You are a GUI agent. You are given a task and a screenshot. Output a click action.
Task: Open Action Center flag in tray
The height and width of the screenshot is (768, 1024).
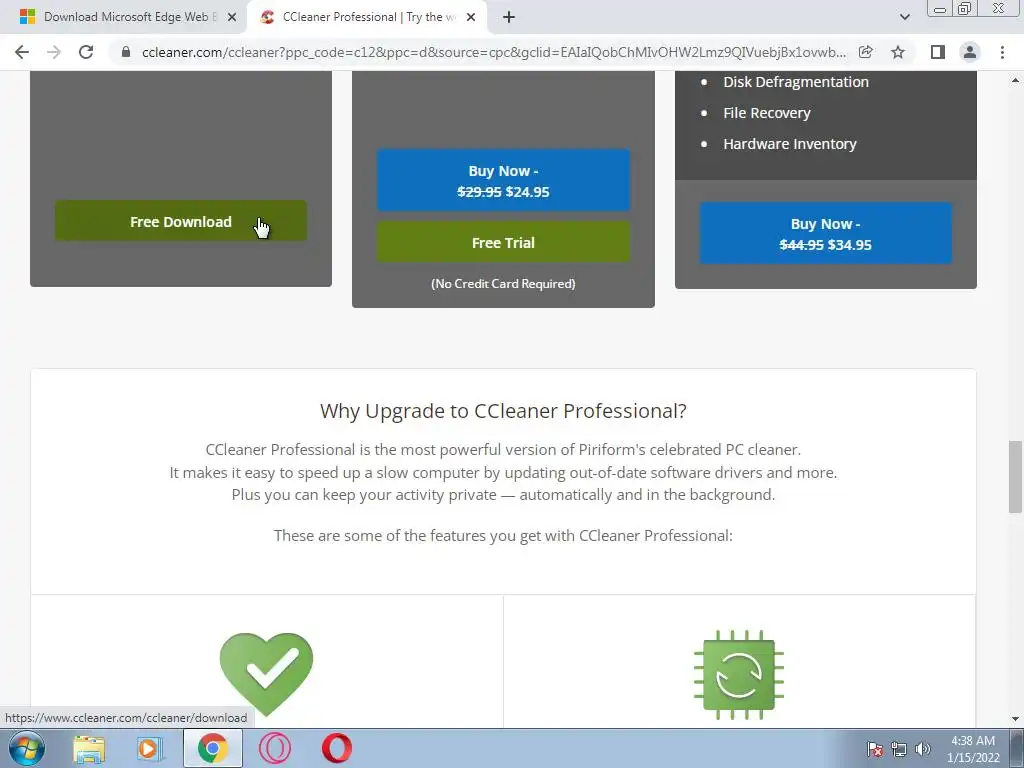875,749
